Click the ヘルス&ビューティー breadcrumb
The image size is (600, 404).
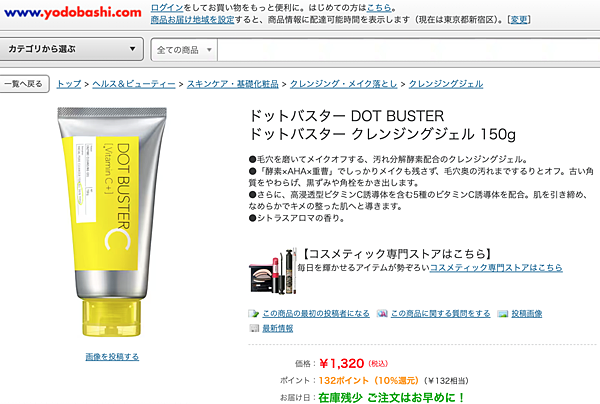134,84
